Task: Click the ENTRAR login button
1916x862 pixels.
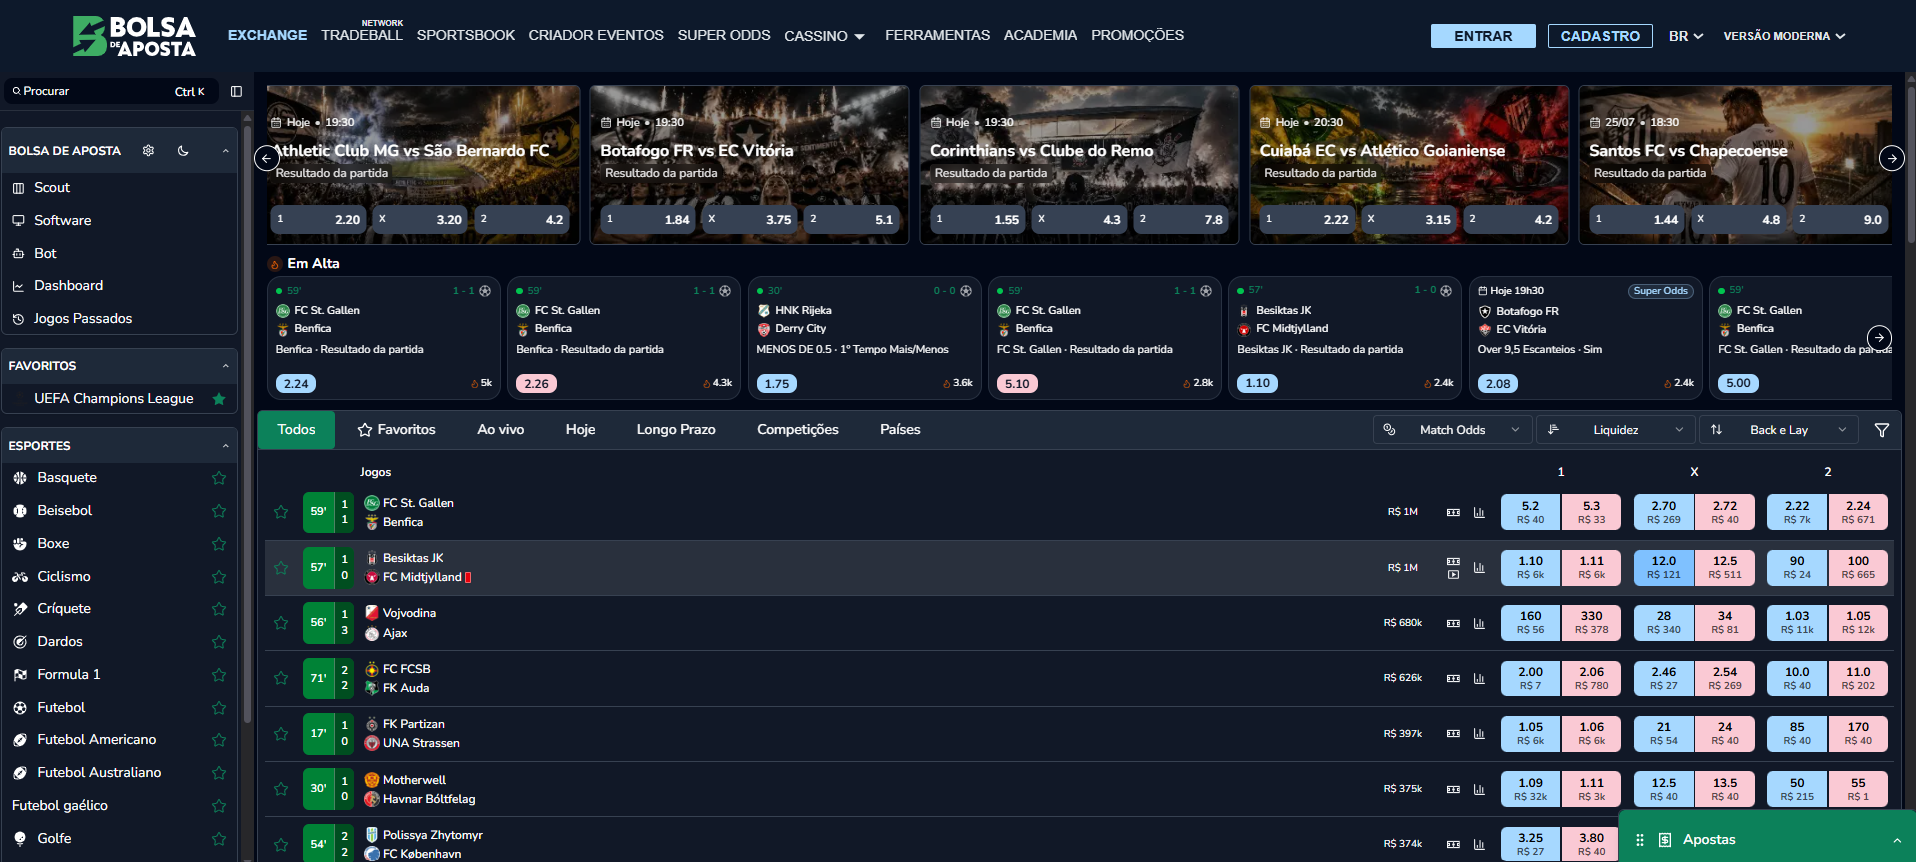Action: pyautogui.click(x=1483, y=36)
